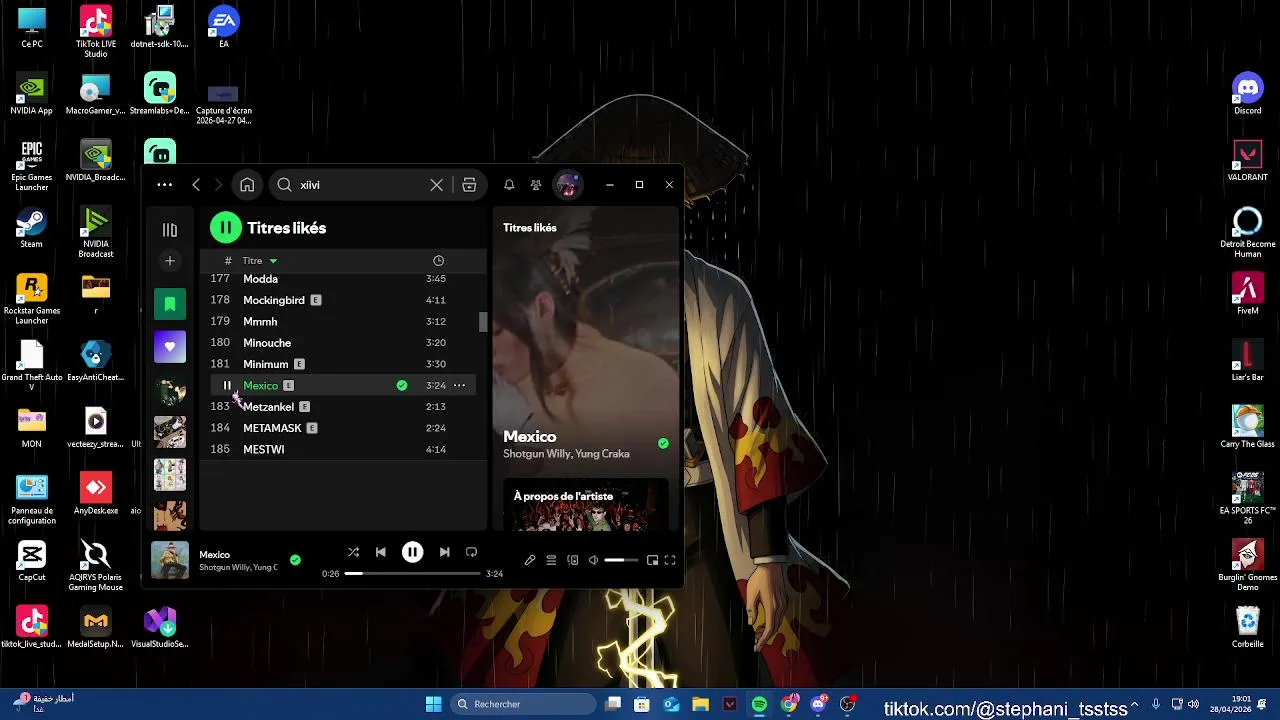Viewport: 1280px width, 720px height.
Task: Select the MESTWI track
Action: [x=342, y=449]
